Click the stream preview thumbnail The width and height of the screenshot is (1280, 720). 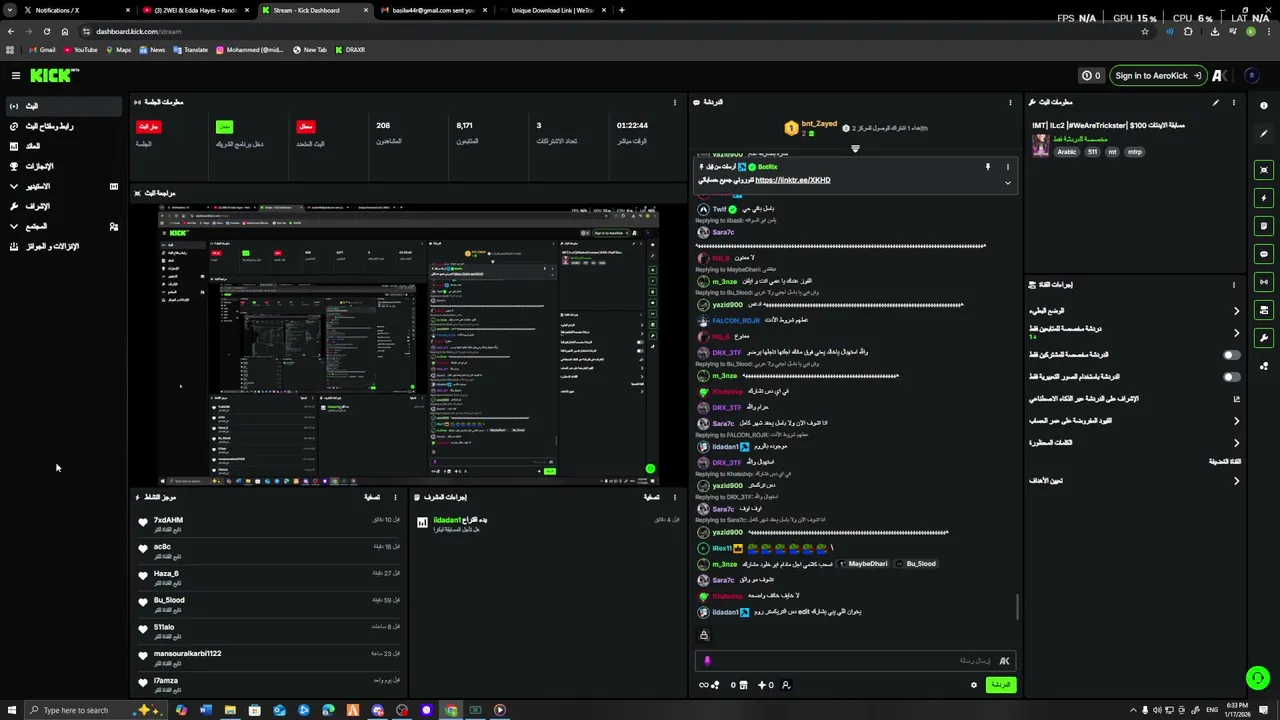408,345
